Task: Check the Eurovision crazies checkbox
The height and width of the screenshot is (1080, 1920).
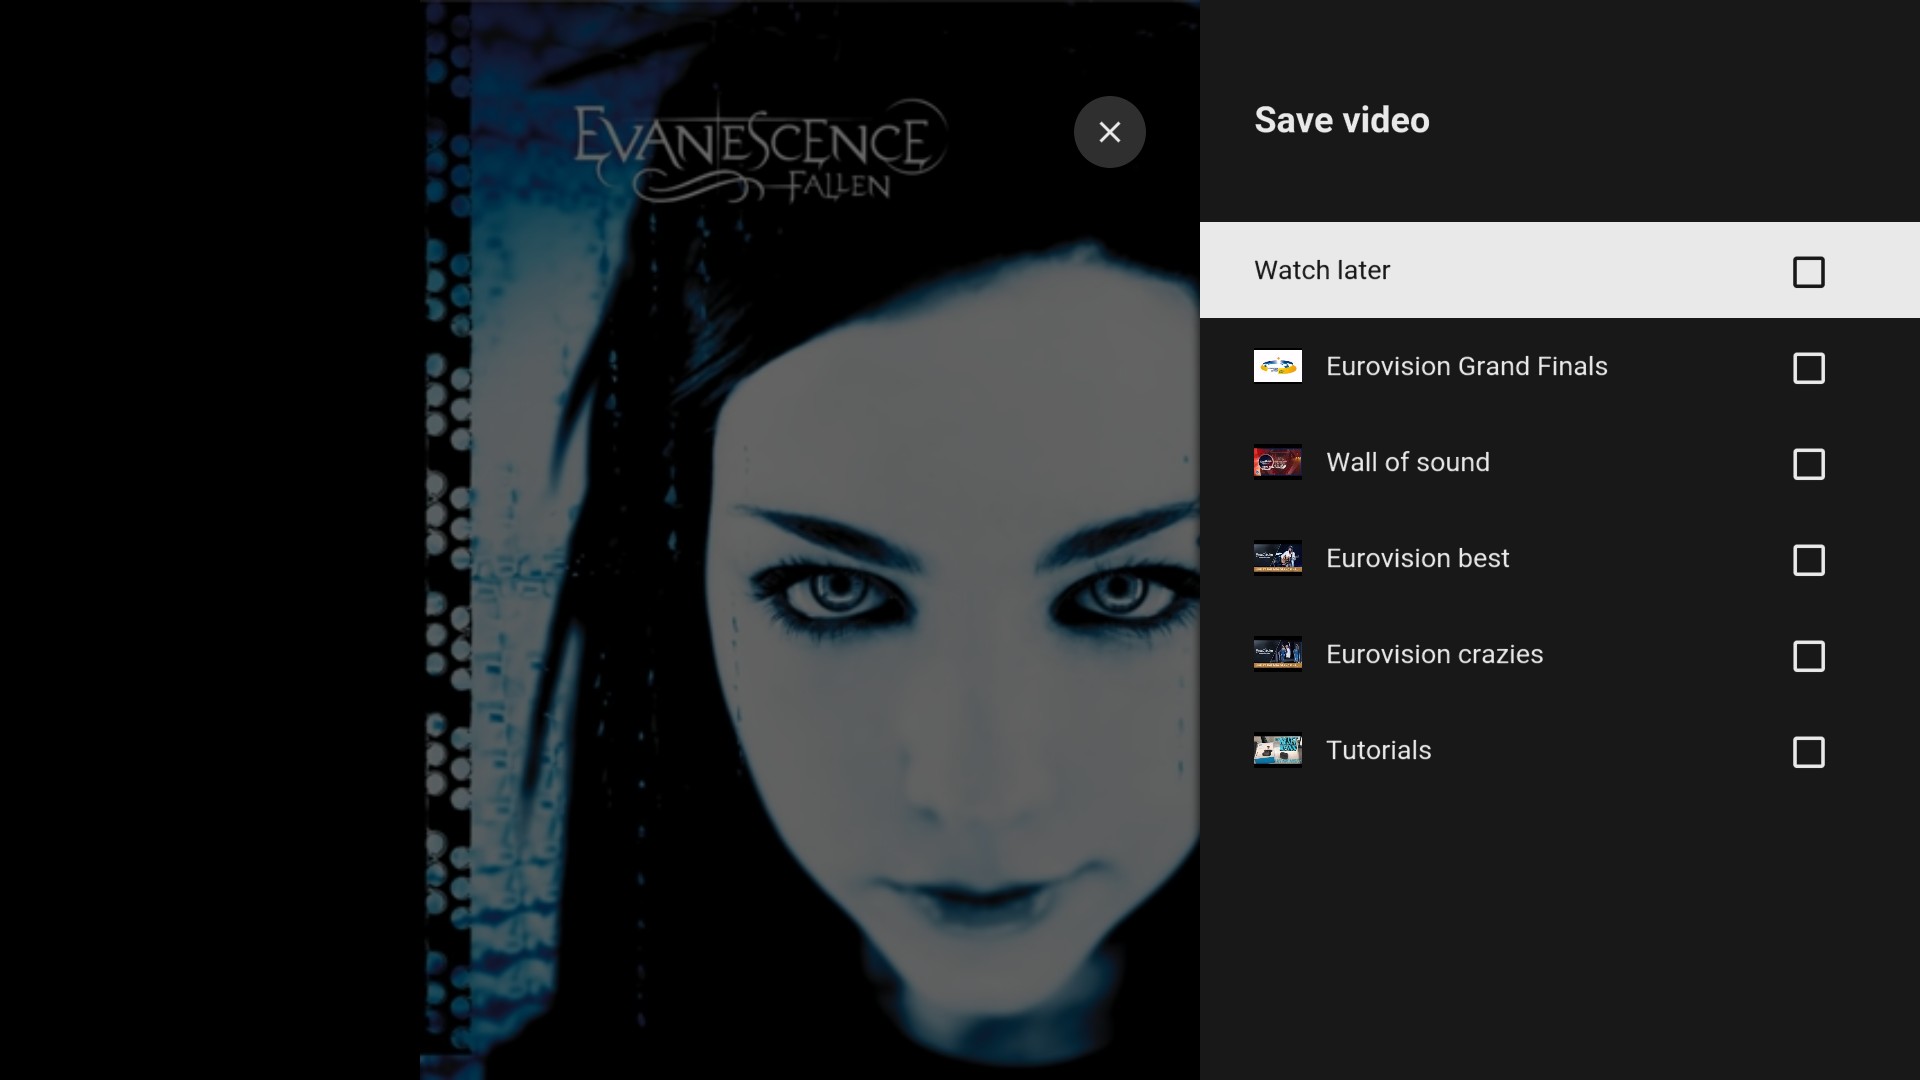Action: (x=1808, y=656)
